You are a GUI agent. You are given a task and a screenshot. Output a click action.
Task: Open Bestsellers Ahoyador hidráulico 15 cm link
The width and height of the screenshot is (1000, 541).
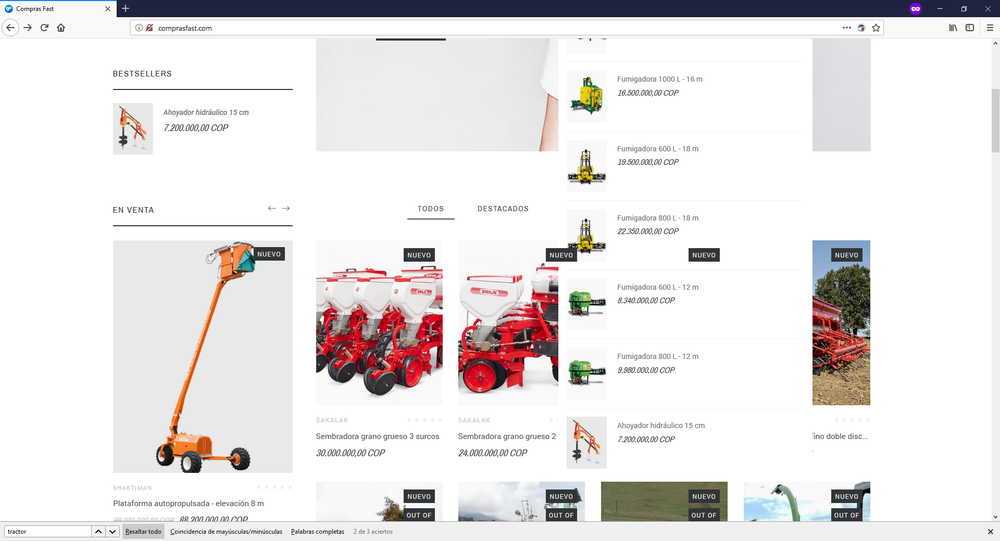point(205,112)
